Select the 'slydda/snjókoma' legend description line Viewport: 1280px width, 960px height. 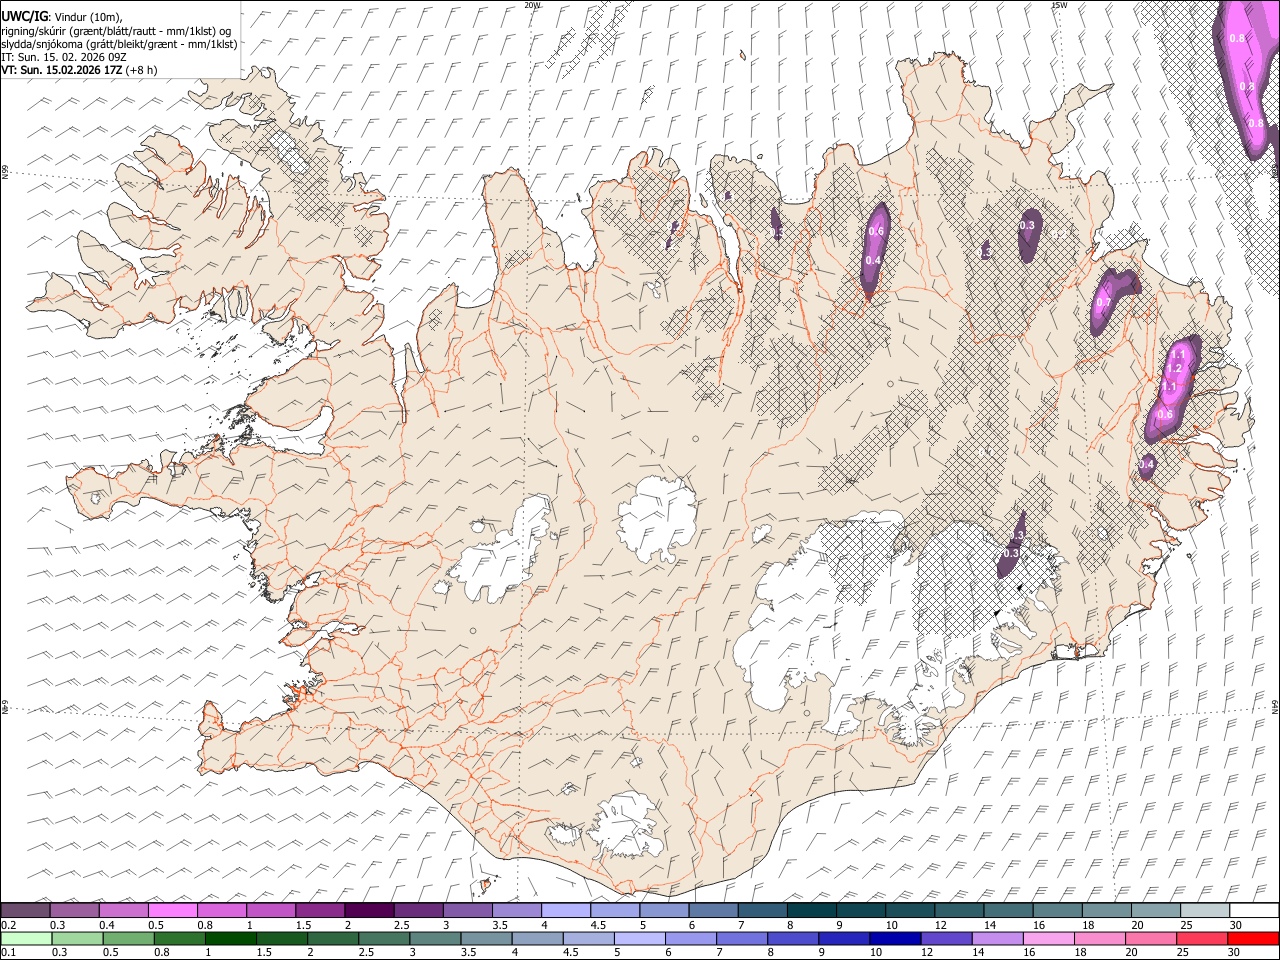[x=119, y=44]
